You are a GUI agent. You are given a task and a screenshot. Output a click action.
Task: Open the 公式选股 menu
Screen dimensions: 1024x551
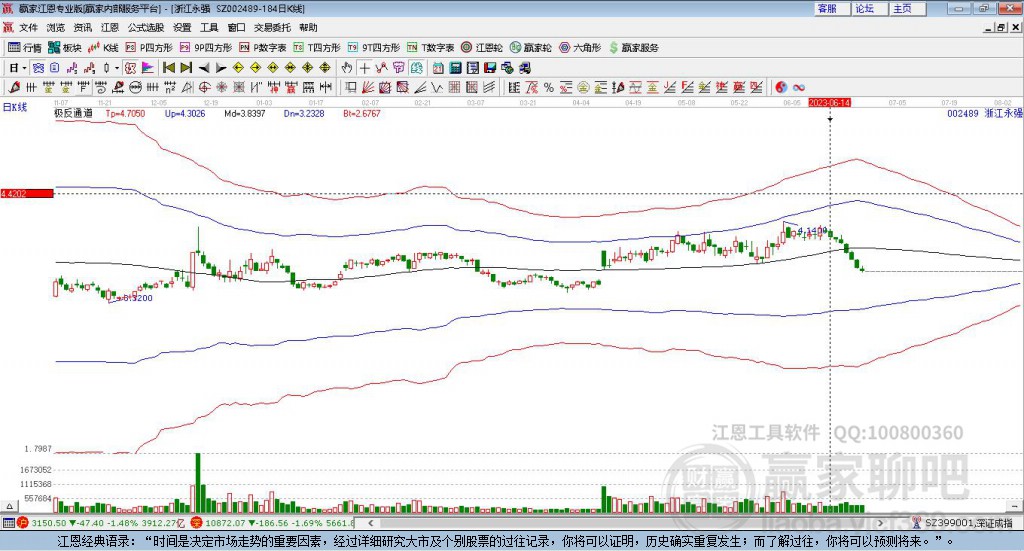click(x=146, y=27)
